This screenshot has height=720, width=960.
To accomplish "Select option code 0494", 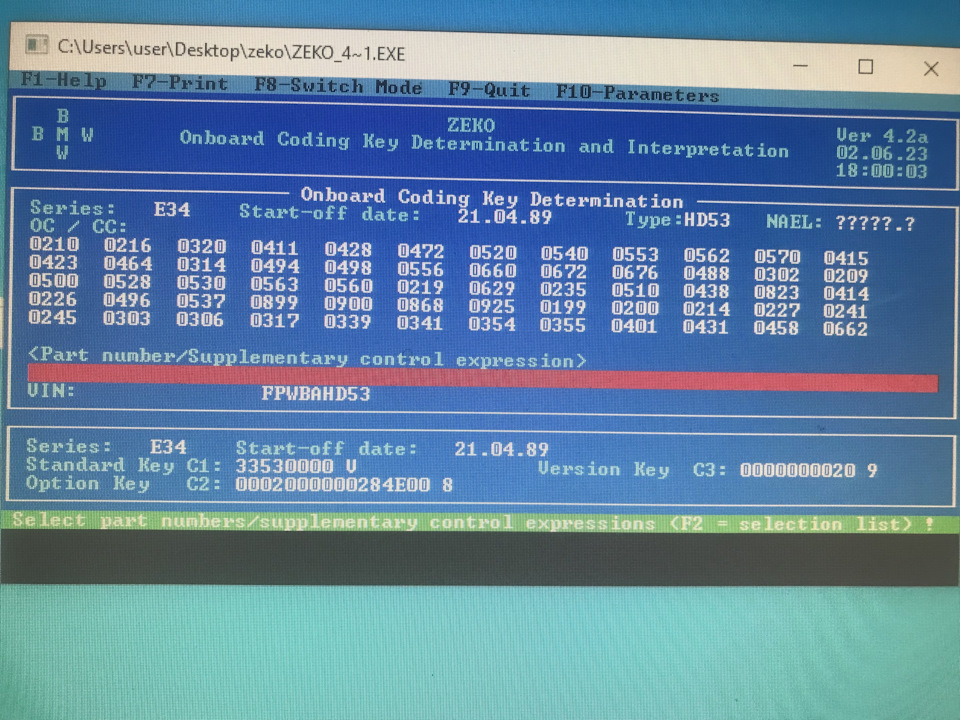I will tap(275, 266).
